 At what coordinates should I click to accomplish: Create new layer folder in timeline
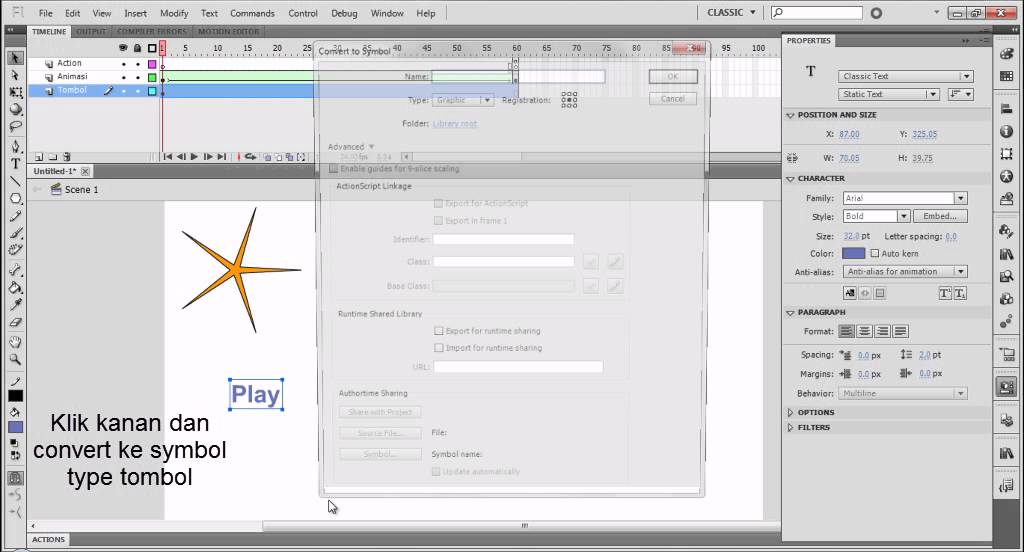52,157
